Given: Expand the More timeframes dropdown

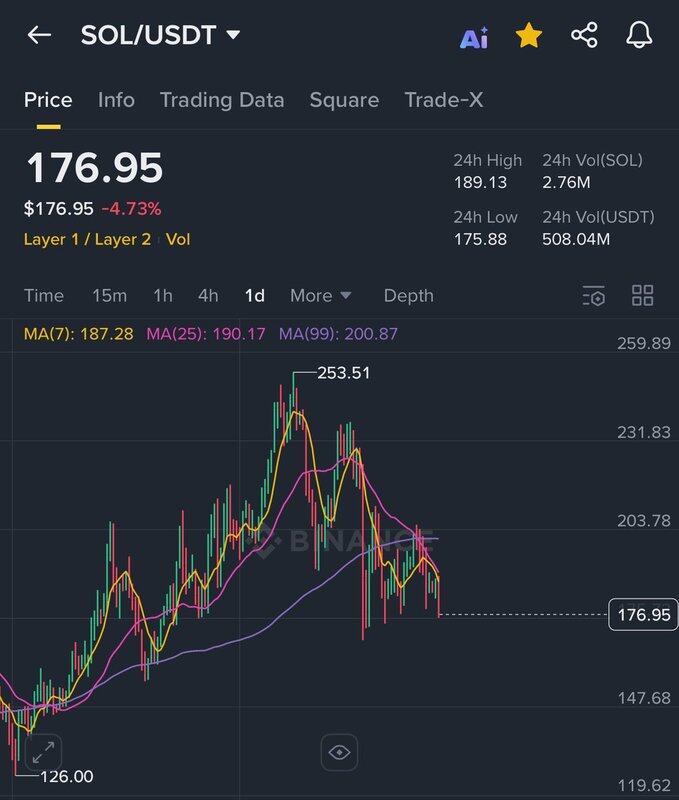Looking at the screenshot, I should click(320, 296).
